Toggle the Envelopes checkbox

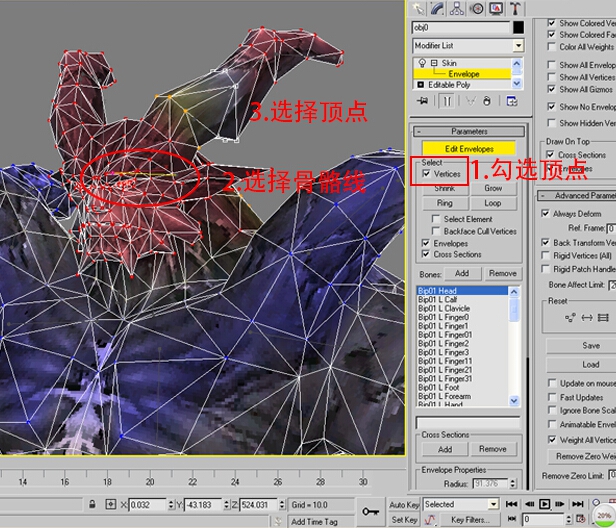(x=425, y=243)
